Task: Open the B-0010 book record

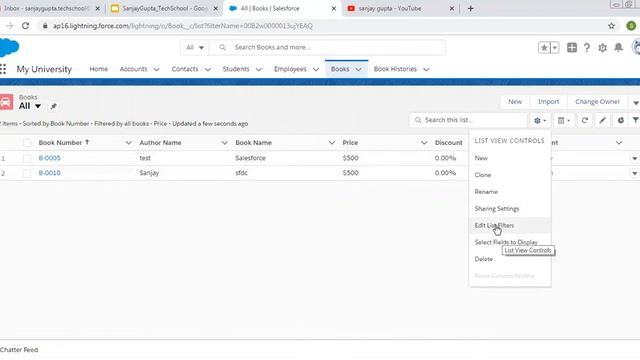Action: 49,173
